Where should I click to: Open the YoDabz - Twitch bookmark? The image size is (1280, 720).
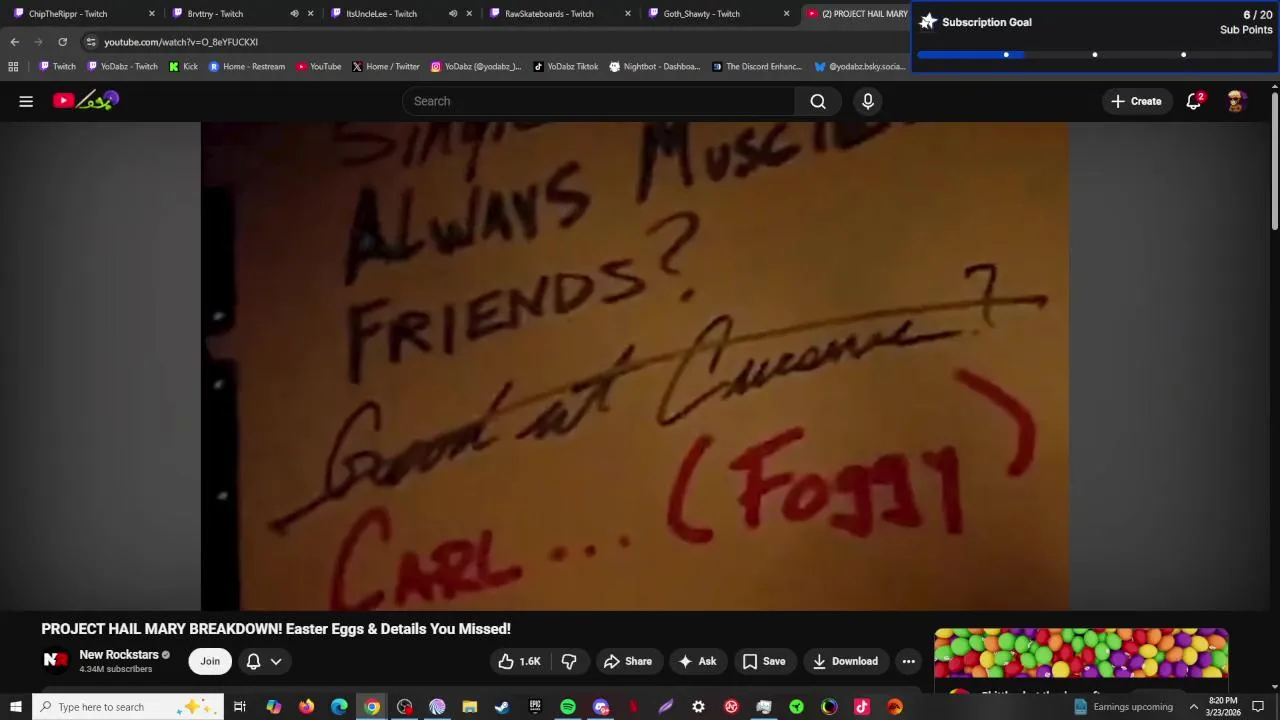coord(122,67)
